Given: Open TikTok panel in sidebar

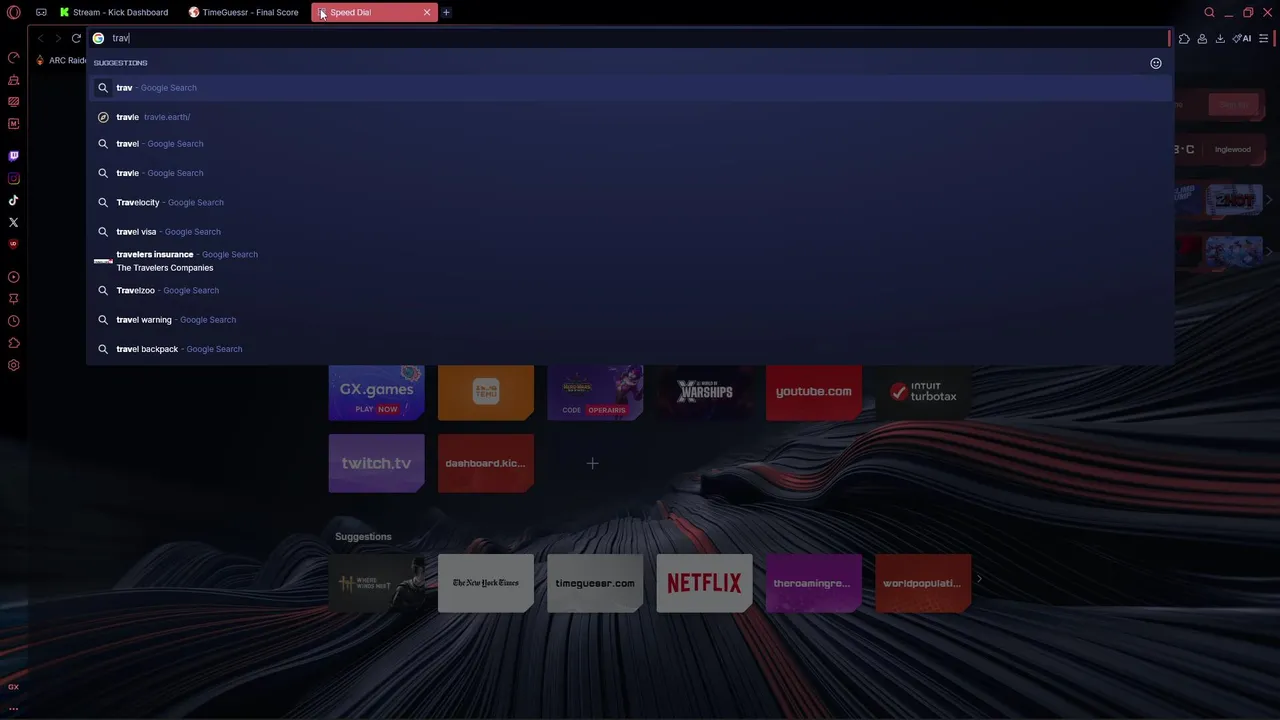Looking at the screenshot, I should click(13, 200).
